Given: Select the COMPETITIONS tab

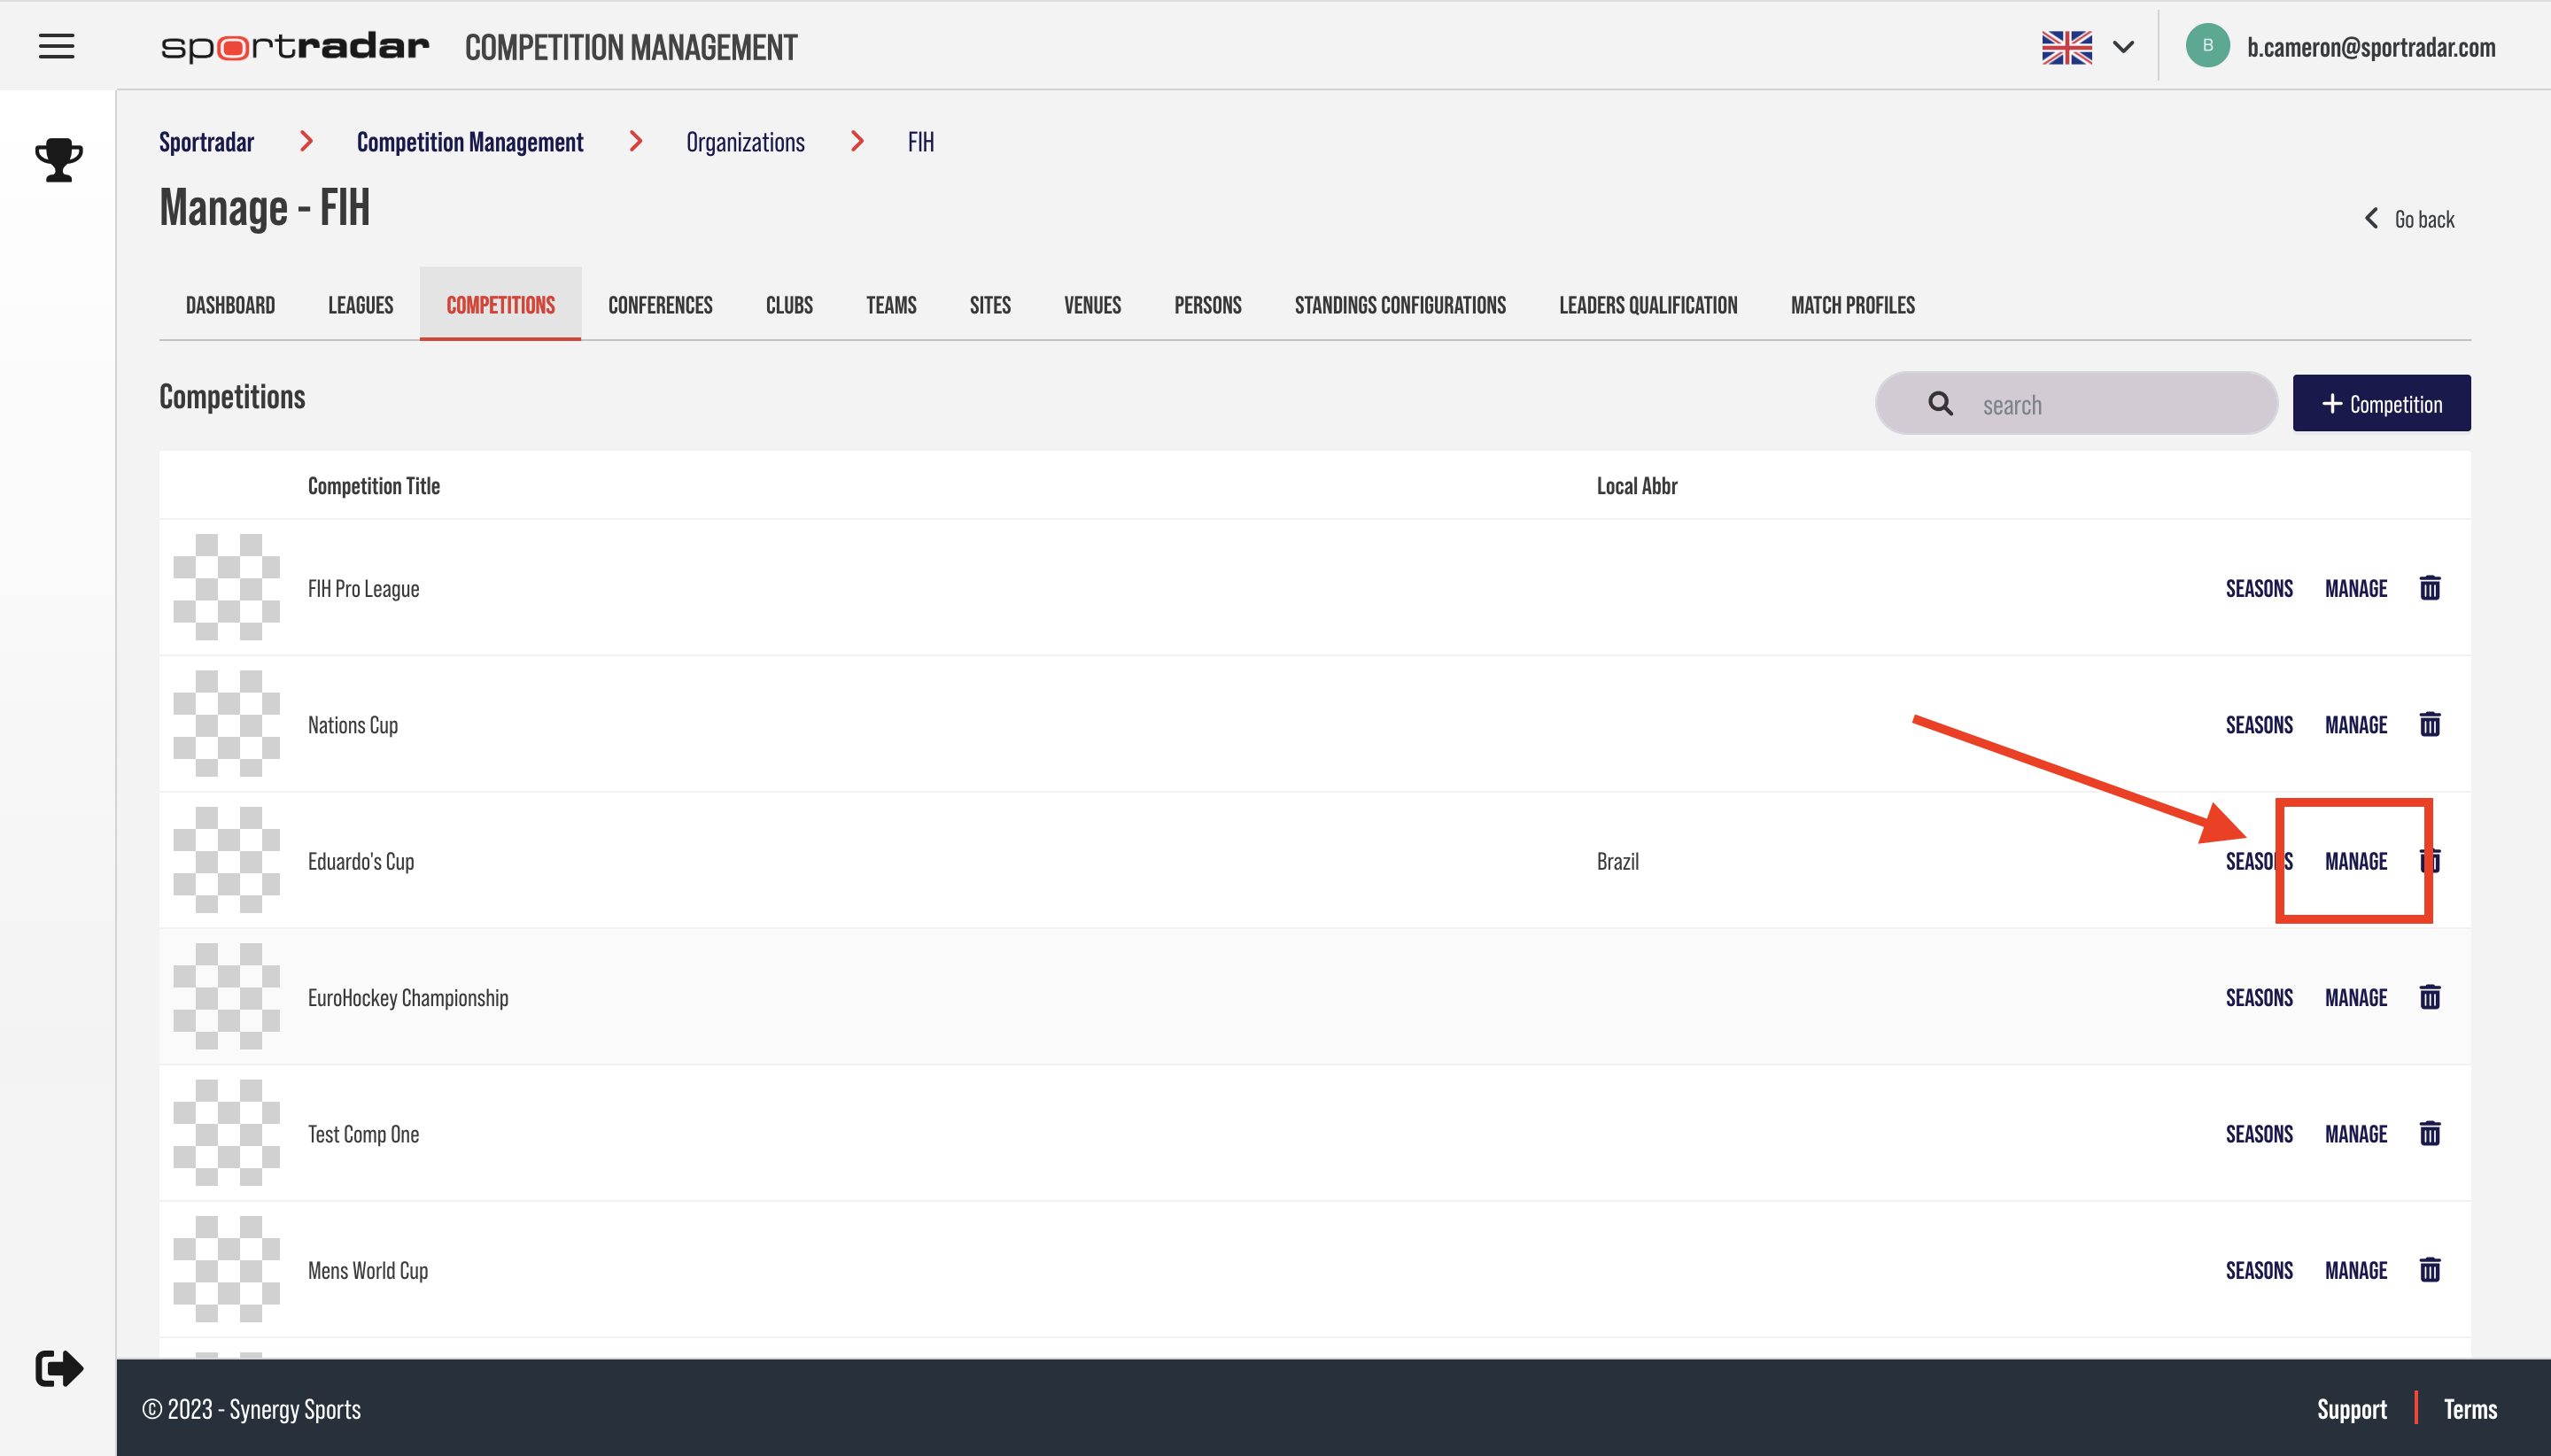Looking at the screenshot, I should (500, 303).
